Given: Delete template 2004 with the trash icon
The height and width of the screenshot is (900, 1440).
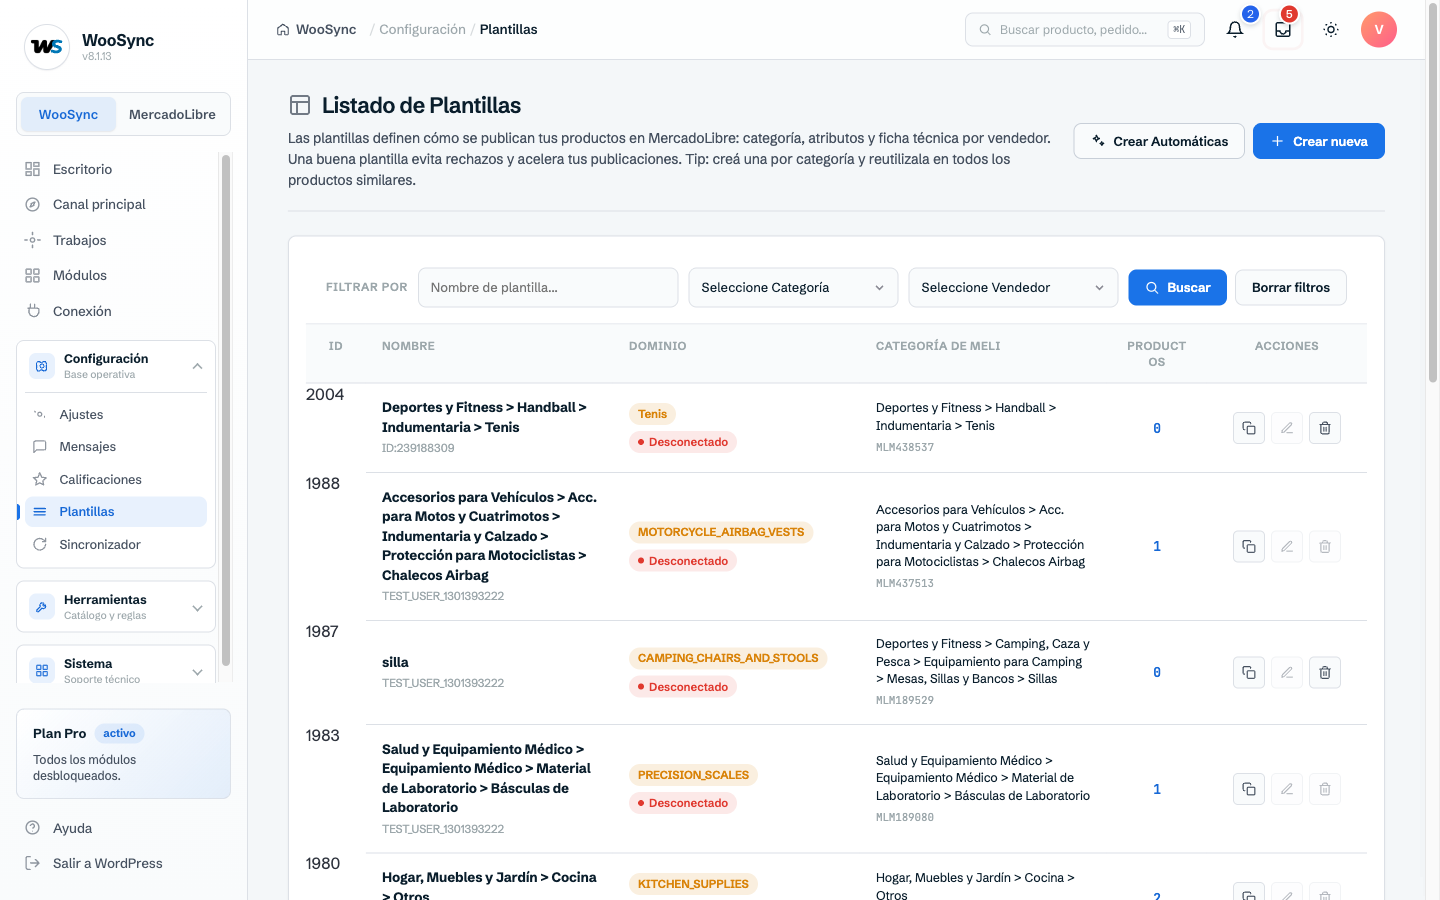Looking at the screenshot, I should (1325, 428).
